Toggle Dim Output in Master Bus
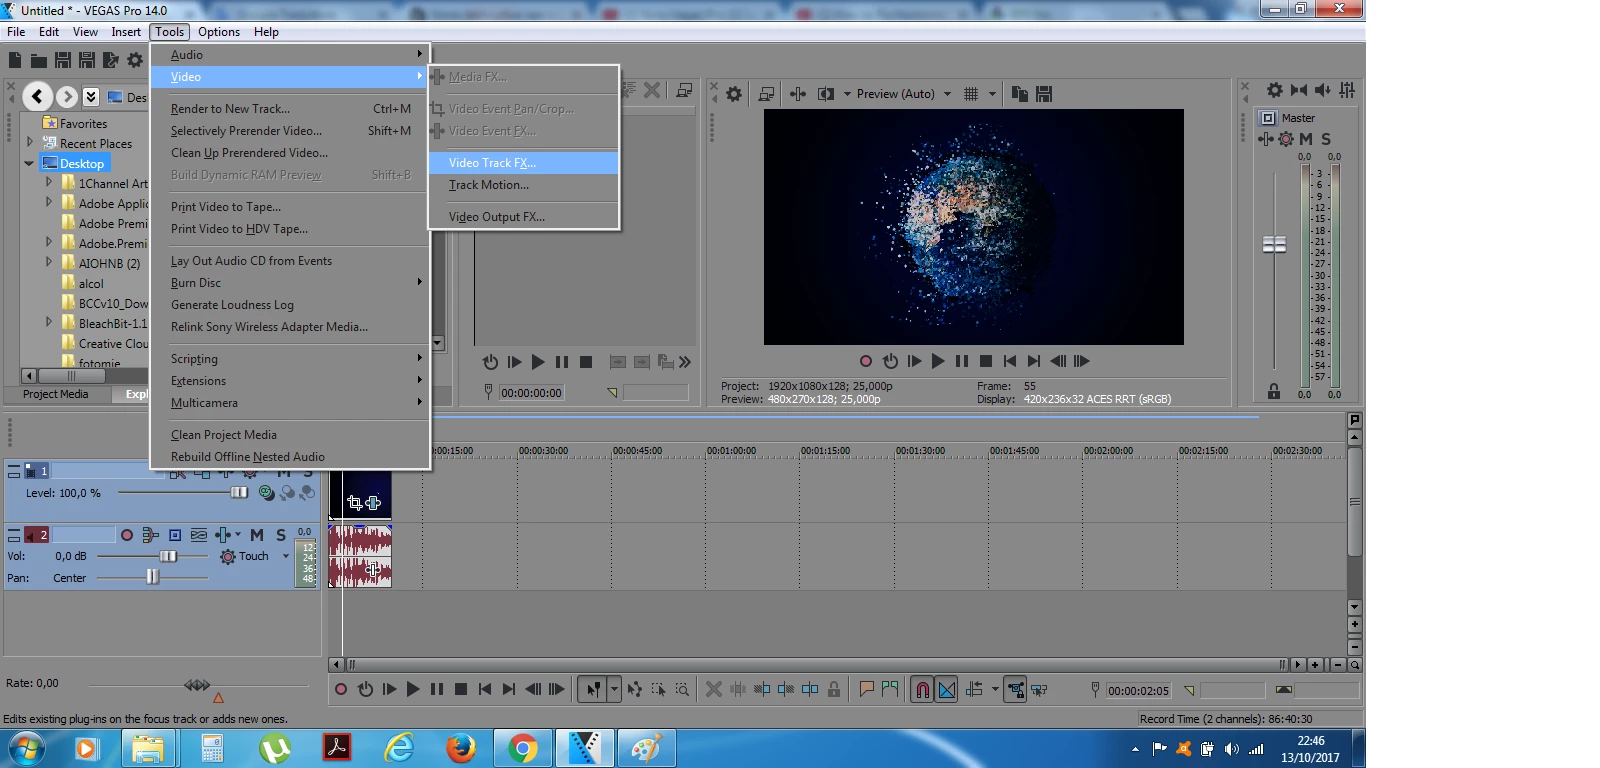Image resolution: width=1600 pixels, height=768 pixels. pos(1323,90)
